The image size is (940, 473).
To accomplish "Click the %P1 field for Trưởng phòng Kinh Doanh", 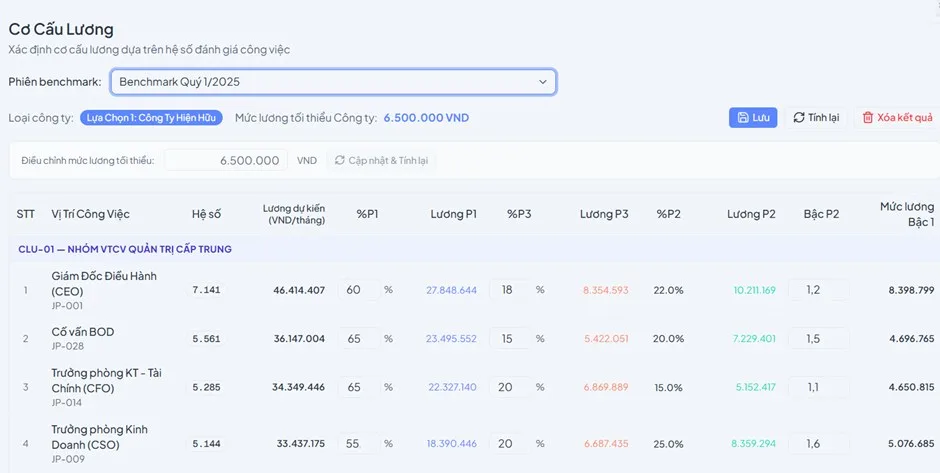I will 358,444.
